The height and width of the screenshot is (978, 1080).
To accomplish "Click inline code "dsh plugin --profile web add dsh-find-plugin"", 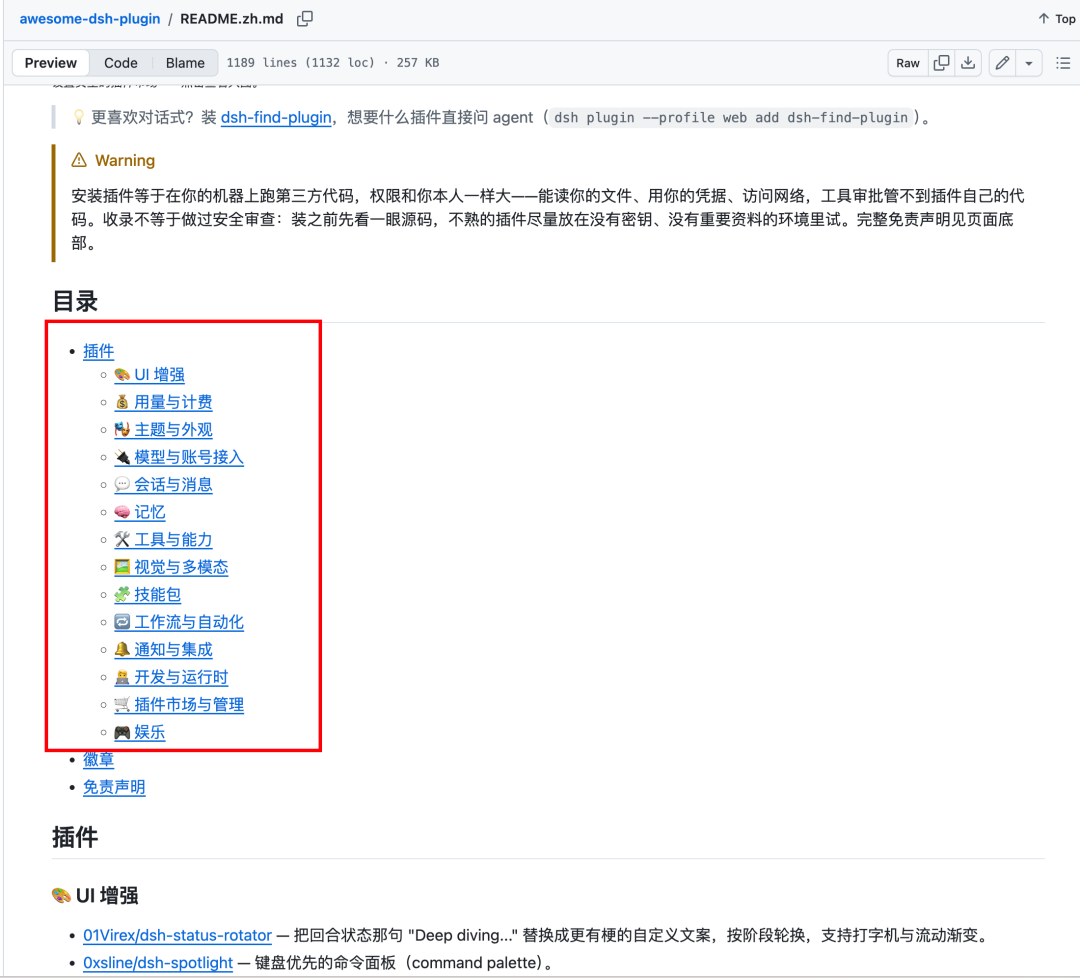I will pyautogui.click(x=731, y=118).
